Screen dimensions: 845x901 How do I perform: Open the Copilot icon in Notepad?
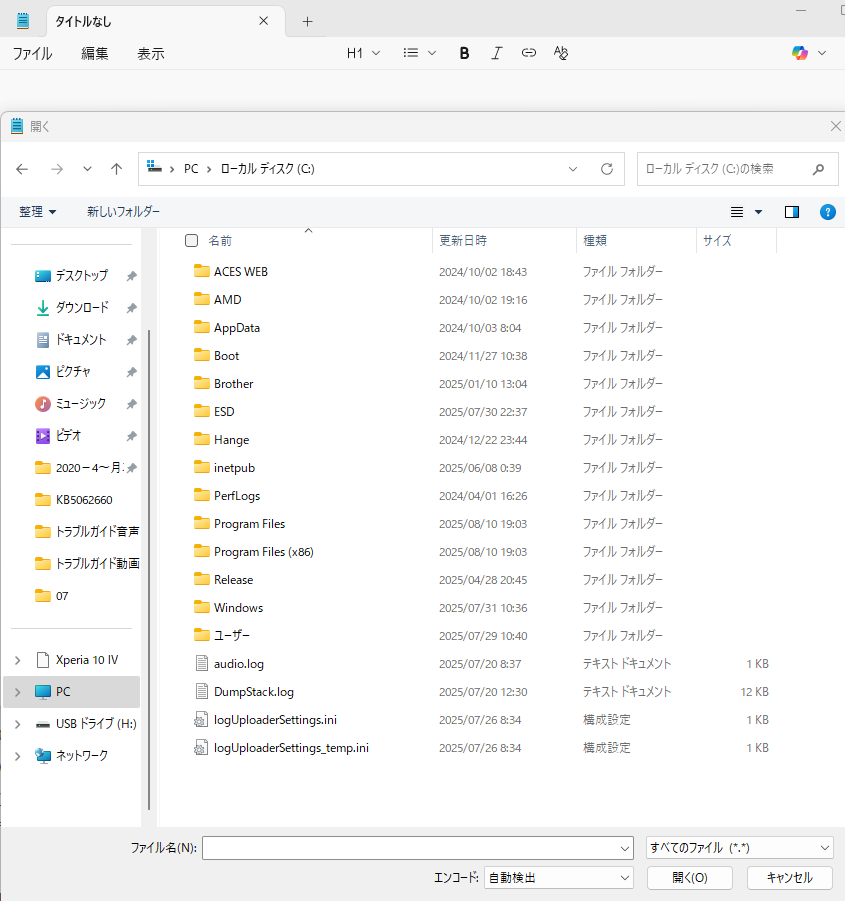(x=798, y=52)
